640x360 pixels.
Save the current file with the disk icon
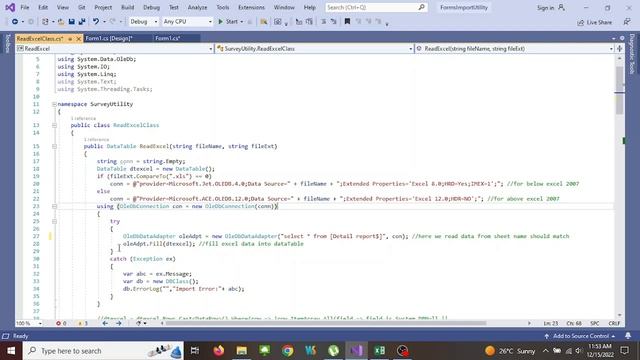[71, 22]
